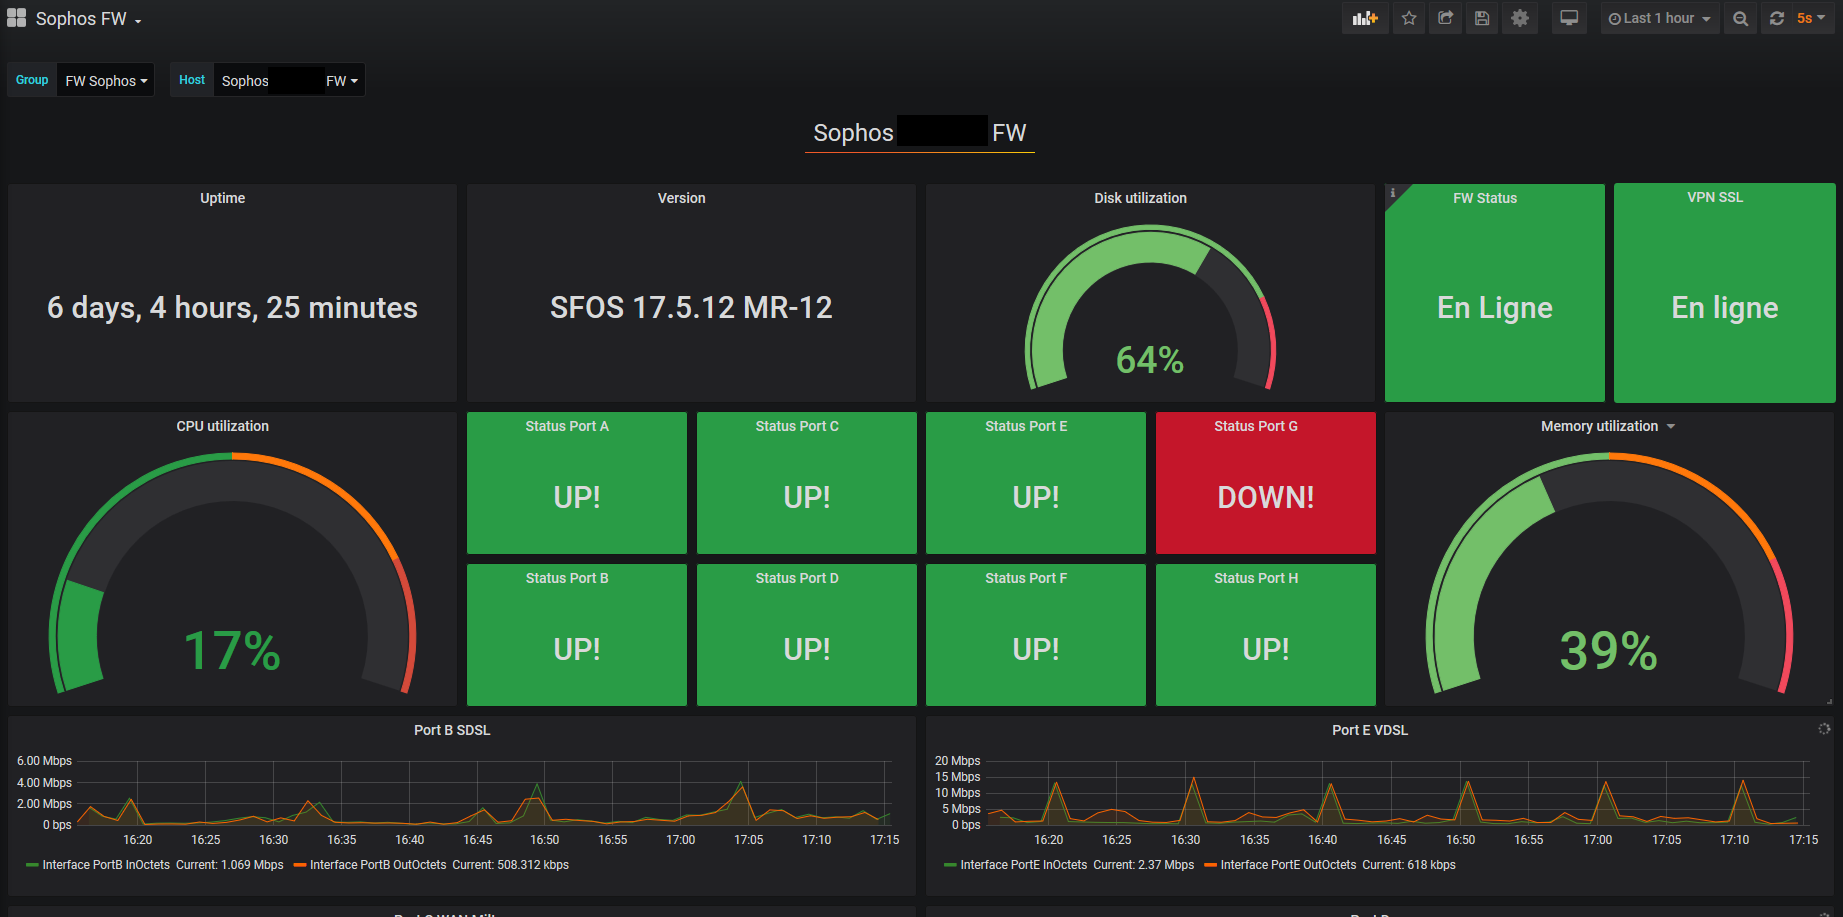Click the Status Port B title
Viewport: 1843px width, 917px height.
click(x=567, y=578)
